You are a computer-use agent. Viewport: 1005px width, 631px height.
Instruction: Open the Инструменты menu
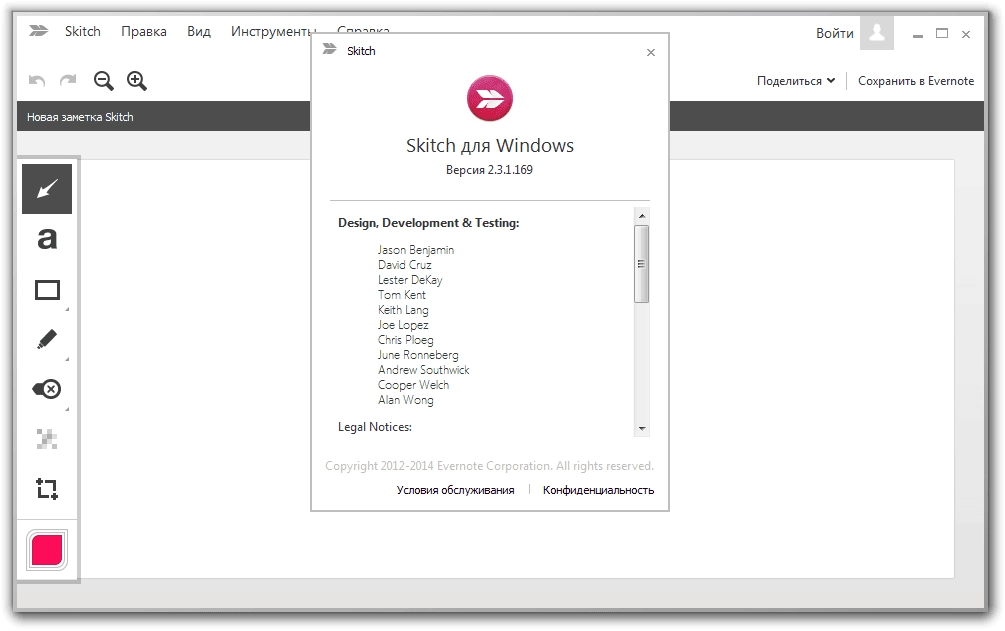[272, 31]
